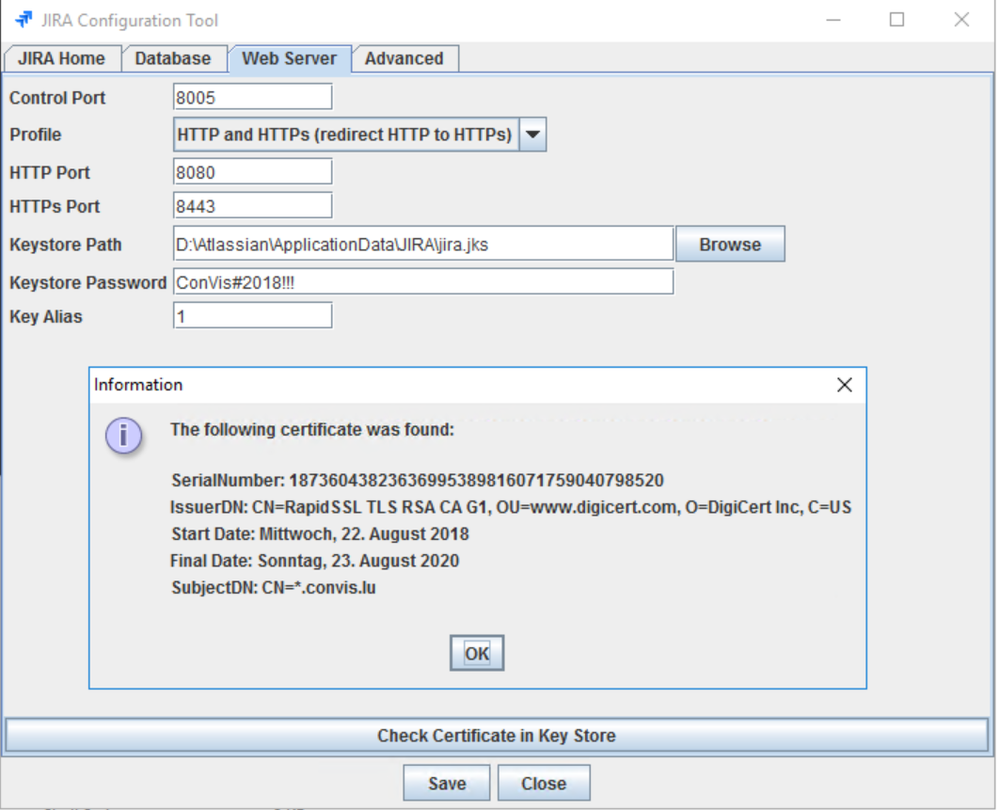Click the Close button at bottom
Image resolution: width=999 pixels, height=810 pixels.
(543, 783)
